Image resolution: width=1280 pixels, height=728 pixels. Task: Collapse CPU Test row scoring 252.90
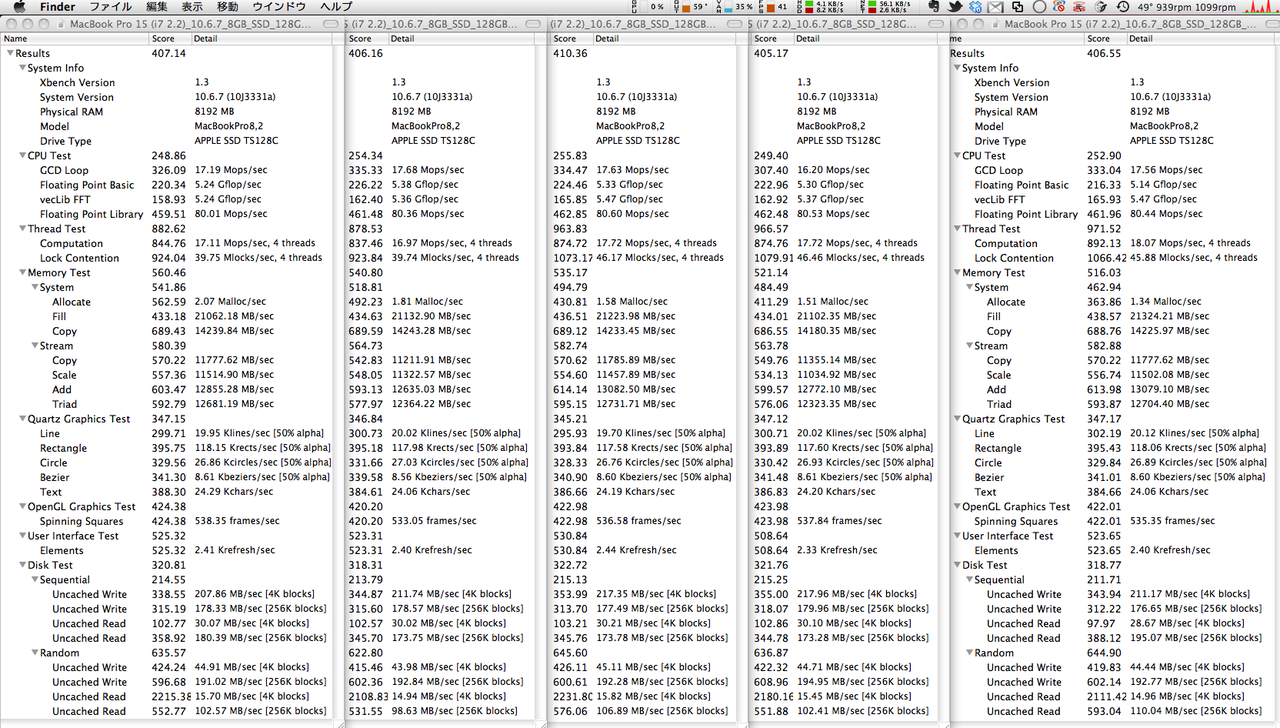[x=957, y=156]
